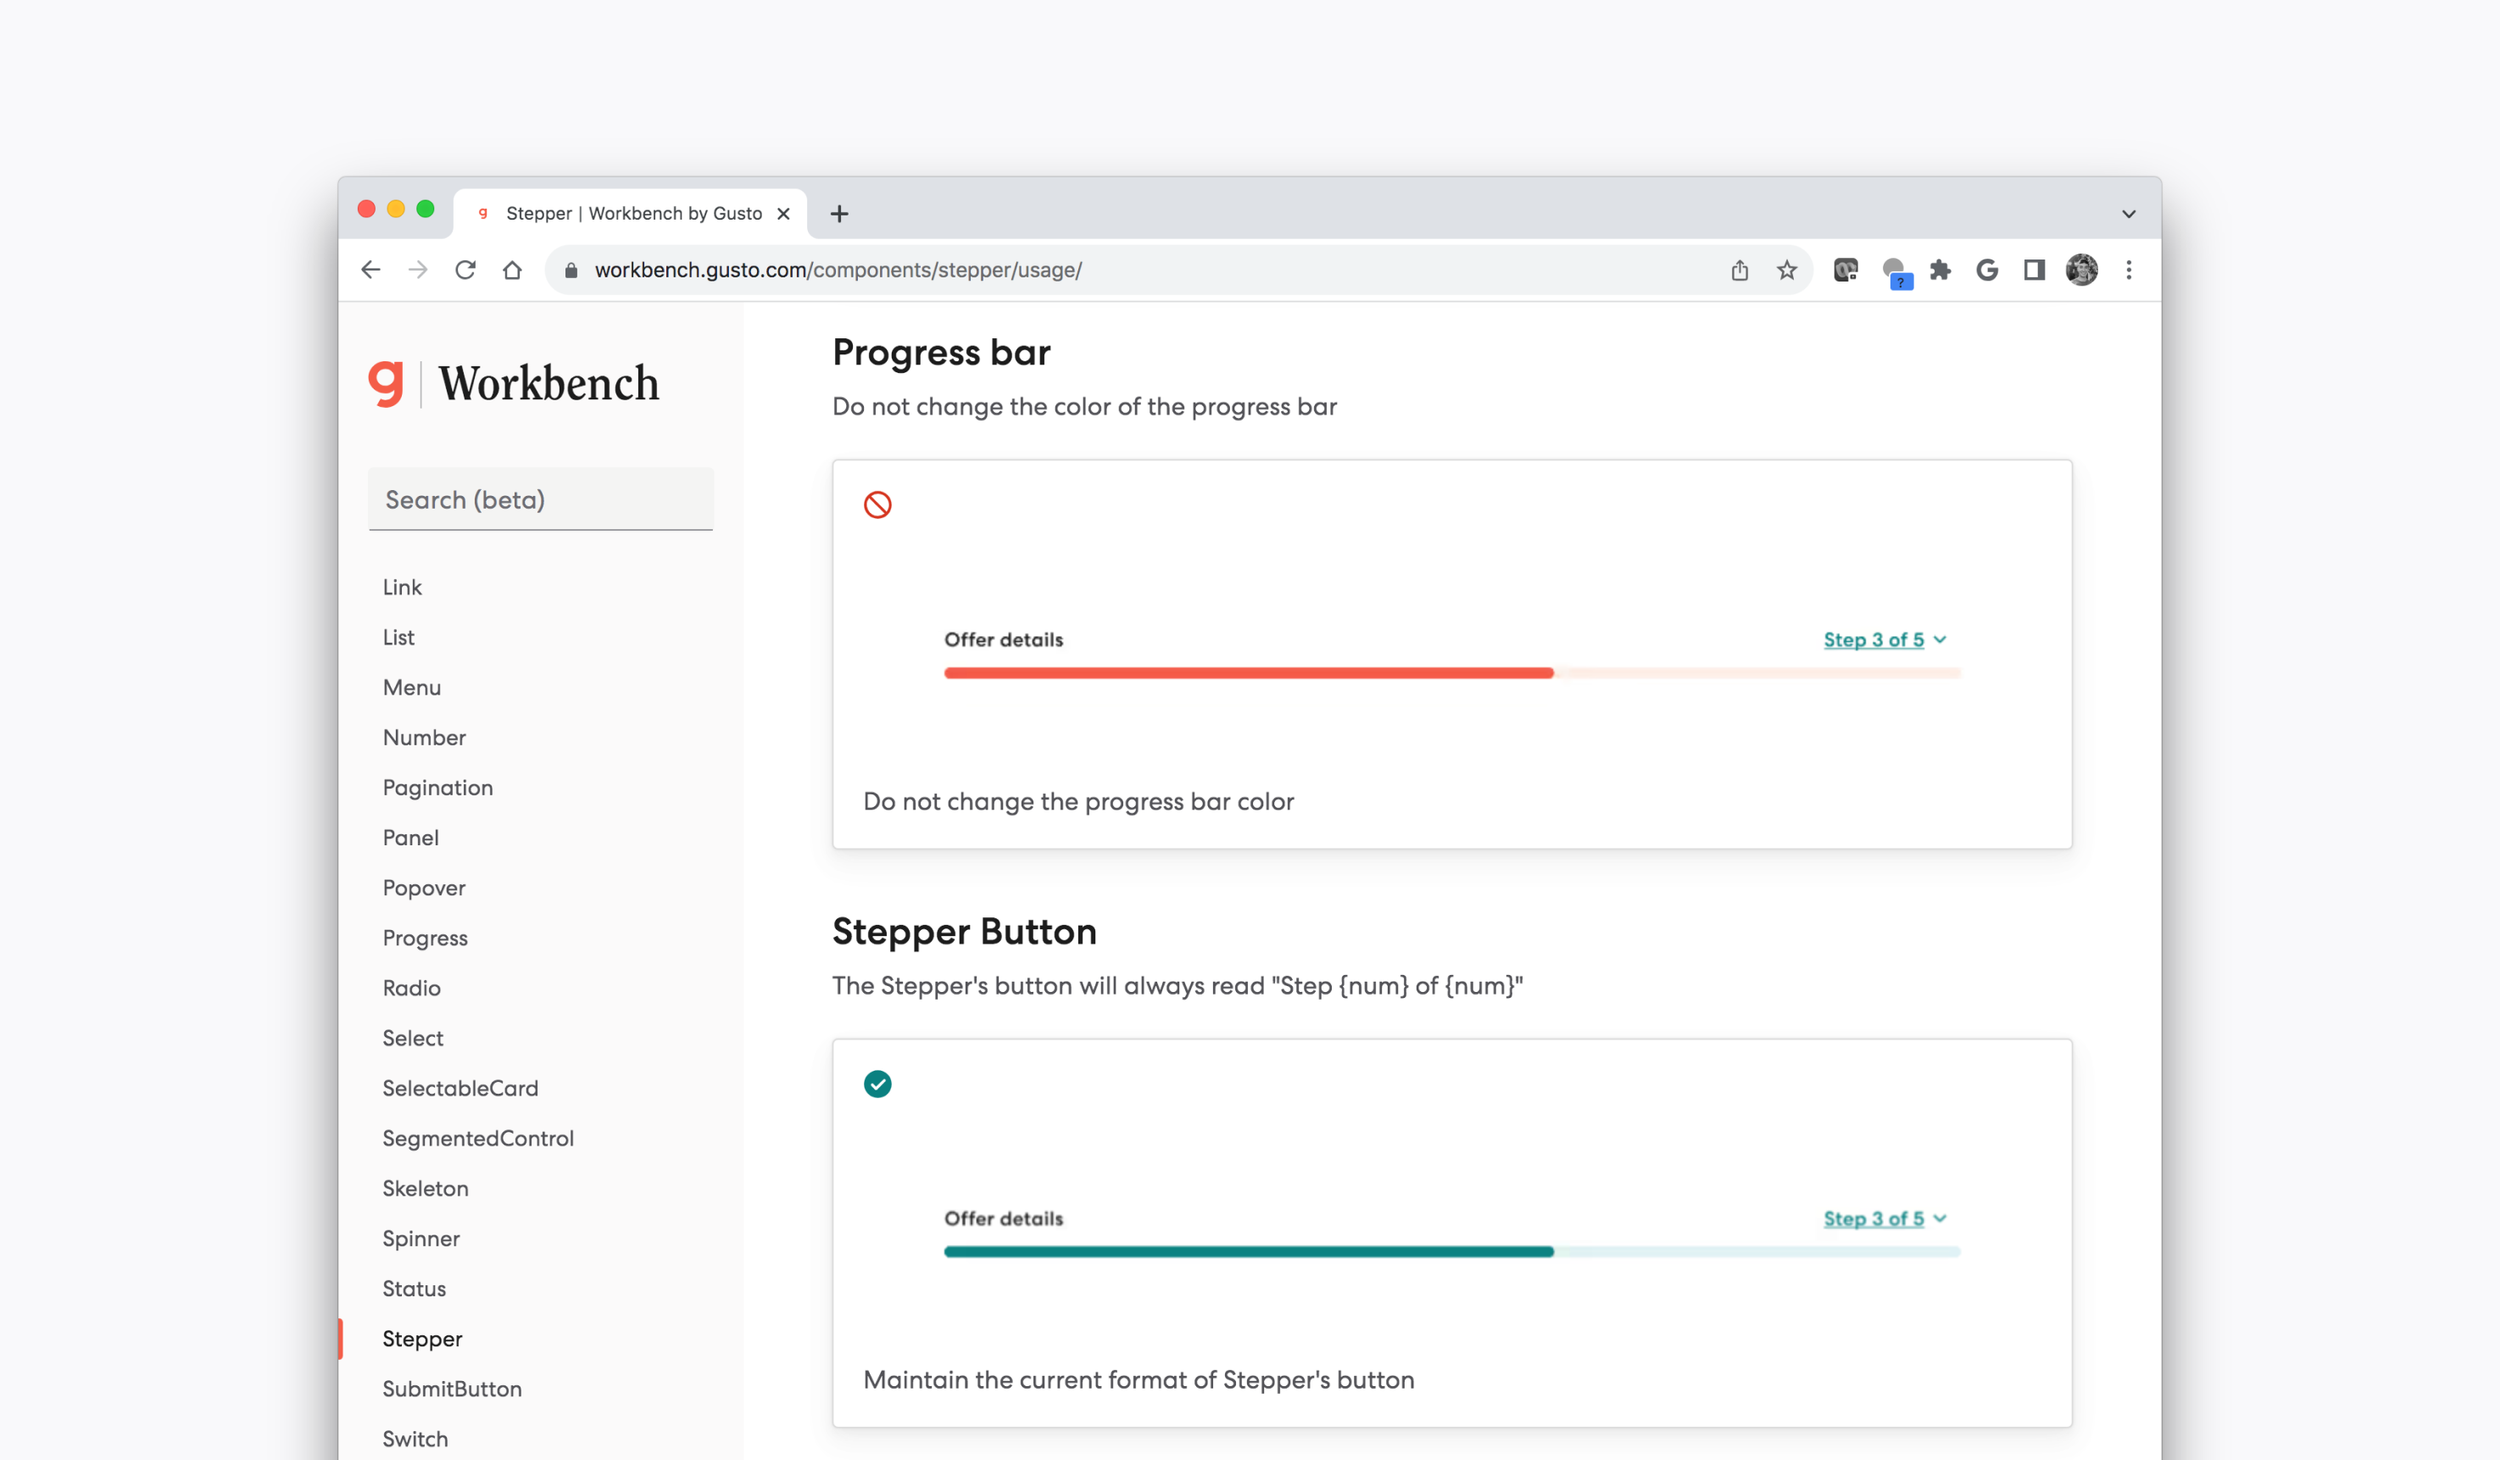The image size is (2500, 1460).
Task: Open the tab search chevron
Action: click(x=2129, y=214)
